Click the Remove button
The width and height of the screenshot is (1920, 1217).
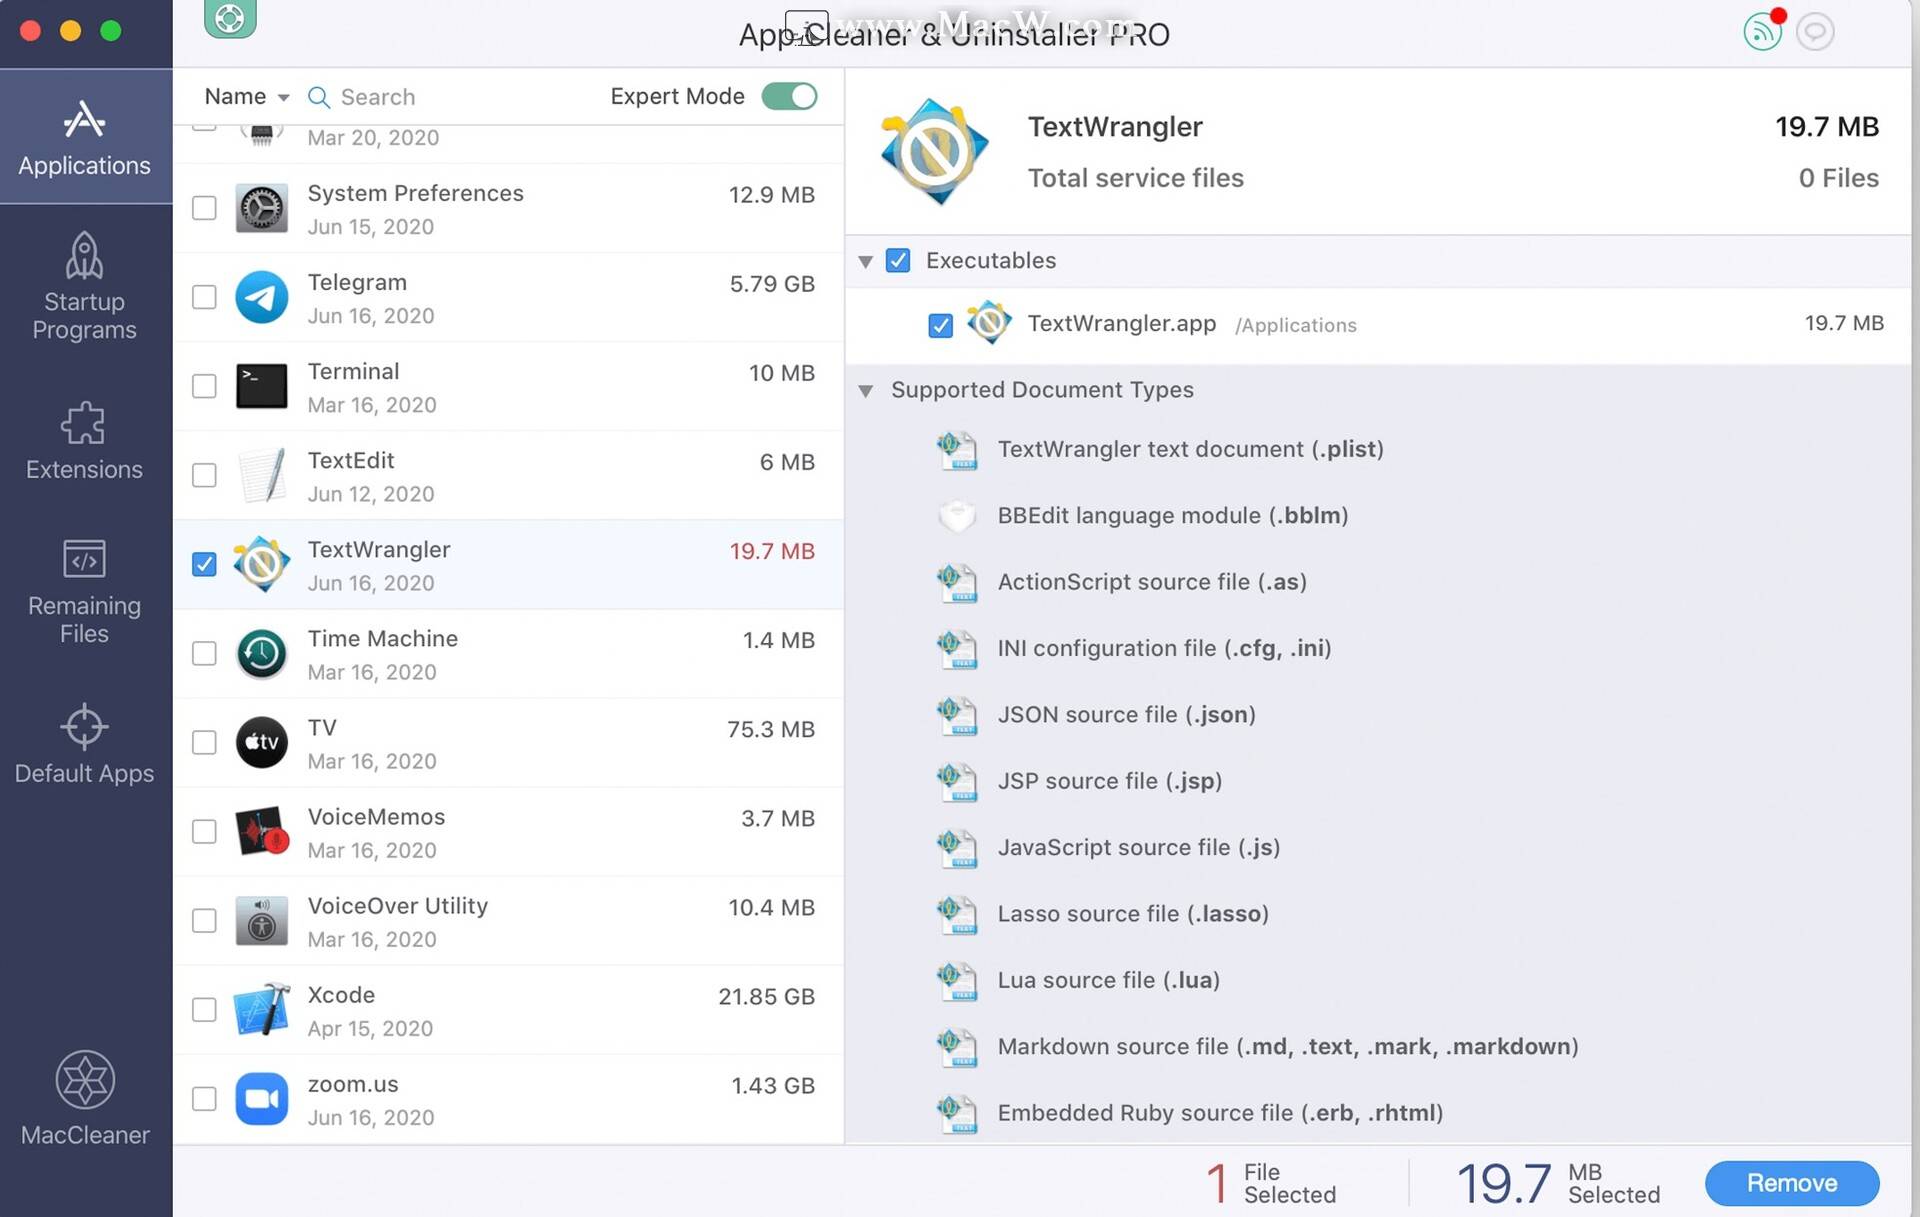click(1791, 1183)
